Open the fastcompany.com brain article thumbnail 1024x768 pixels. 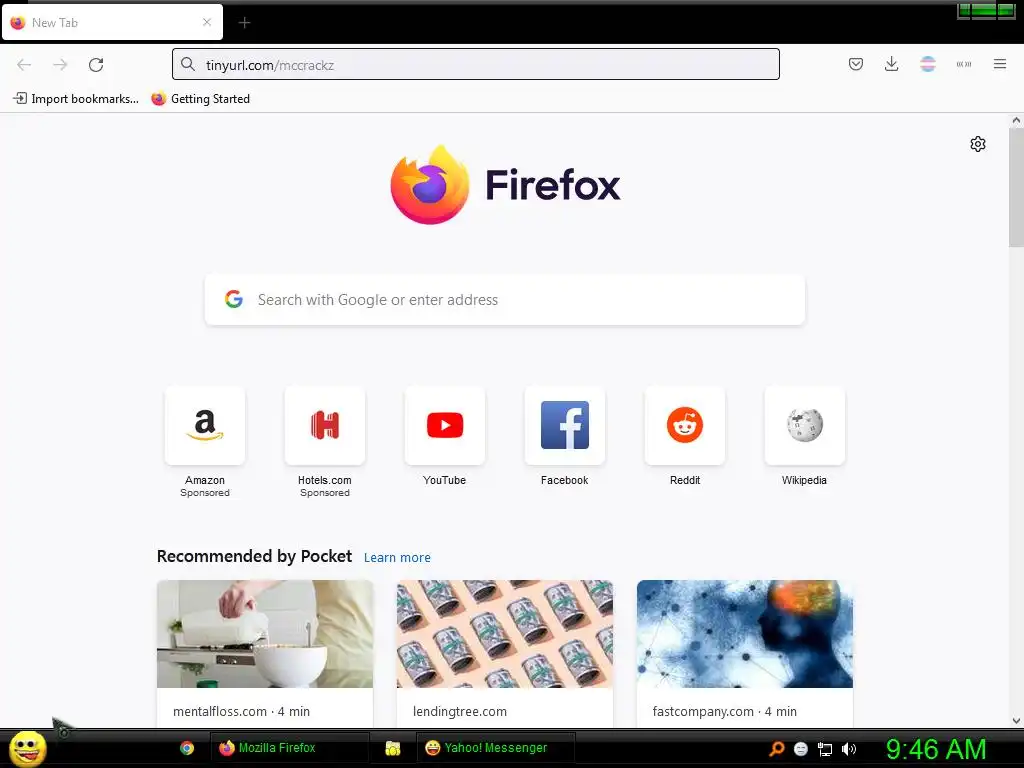(x=744, y=633)
